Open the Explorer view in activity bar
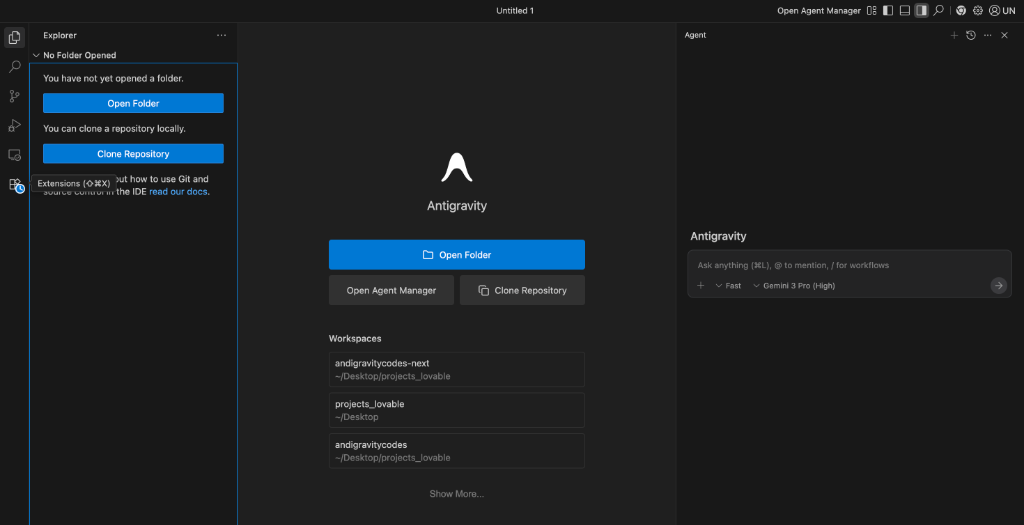The width and height of the screenshot is (1024, 525). coord(14,38)
